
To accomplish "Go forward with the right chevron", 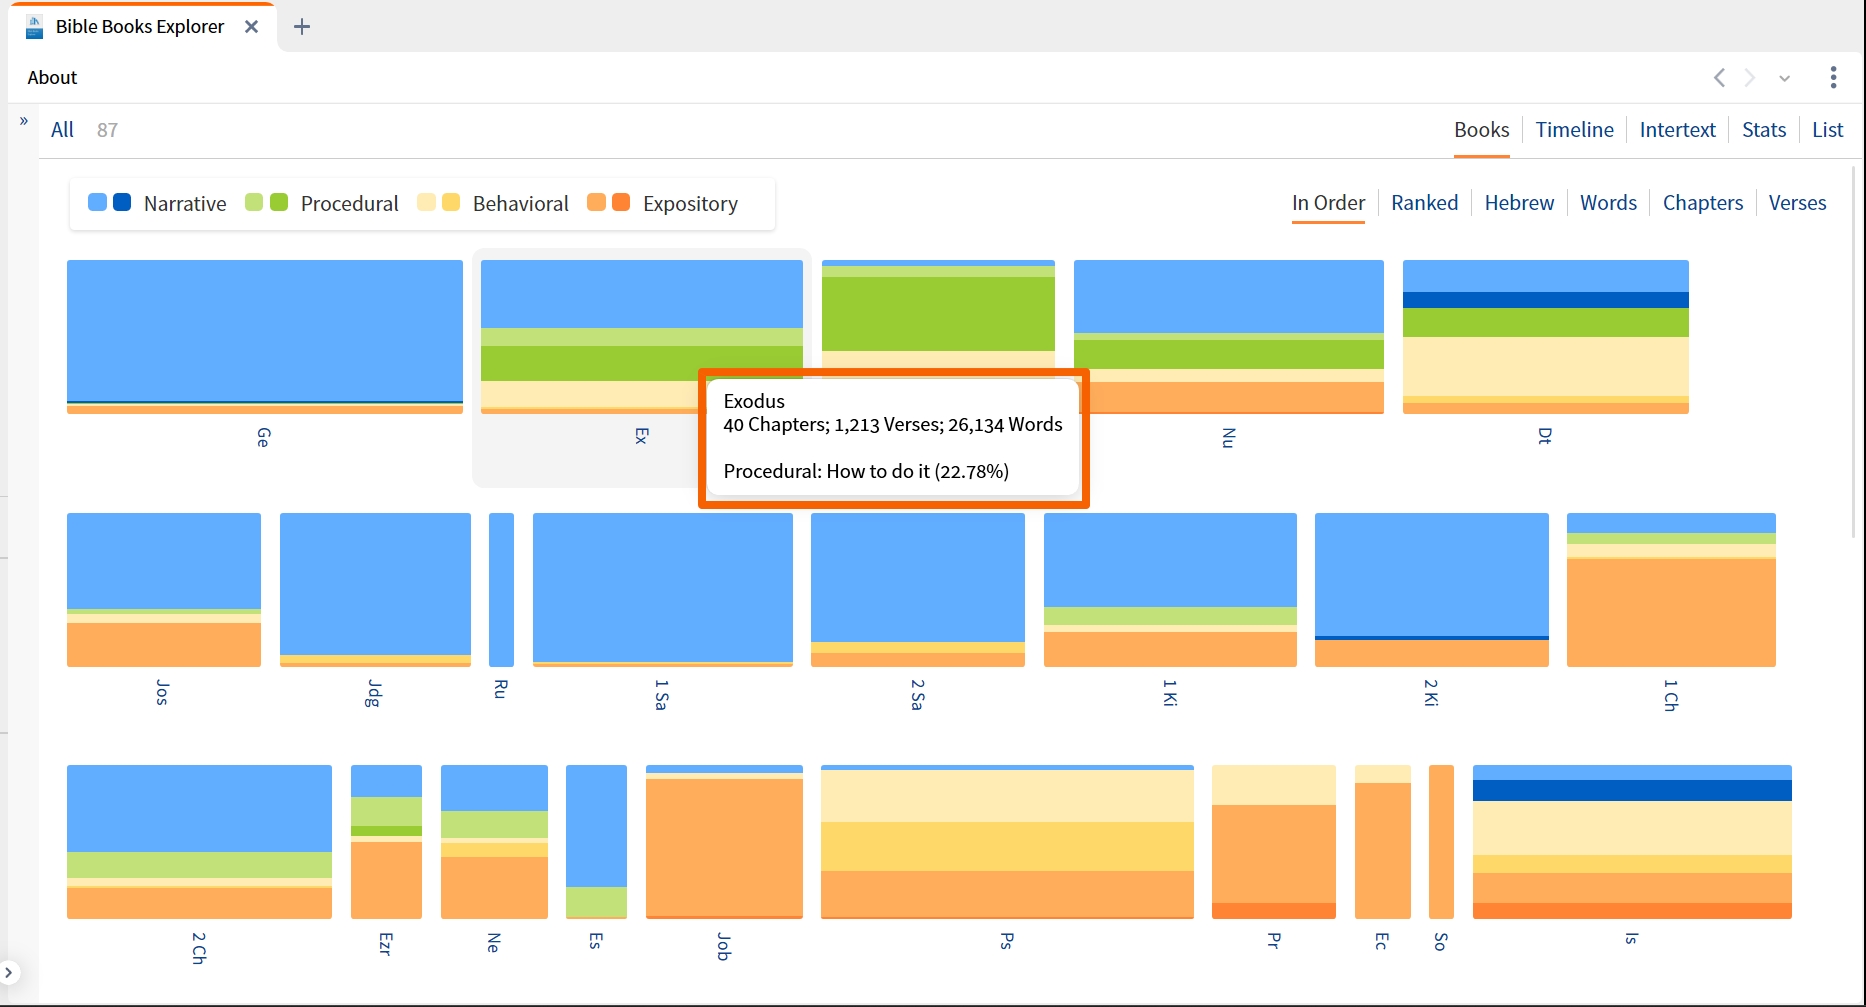I will pyautogui.click(x=1749, y=77).
